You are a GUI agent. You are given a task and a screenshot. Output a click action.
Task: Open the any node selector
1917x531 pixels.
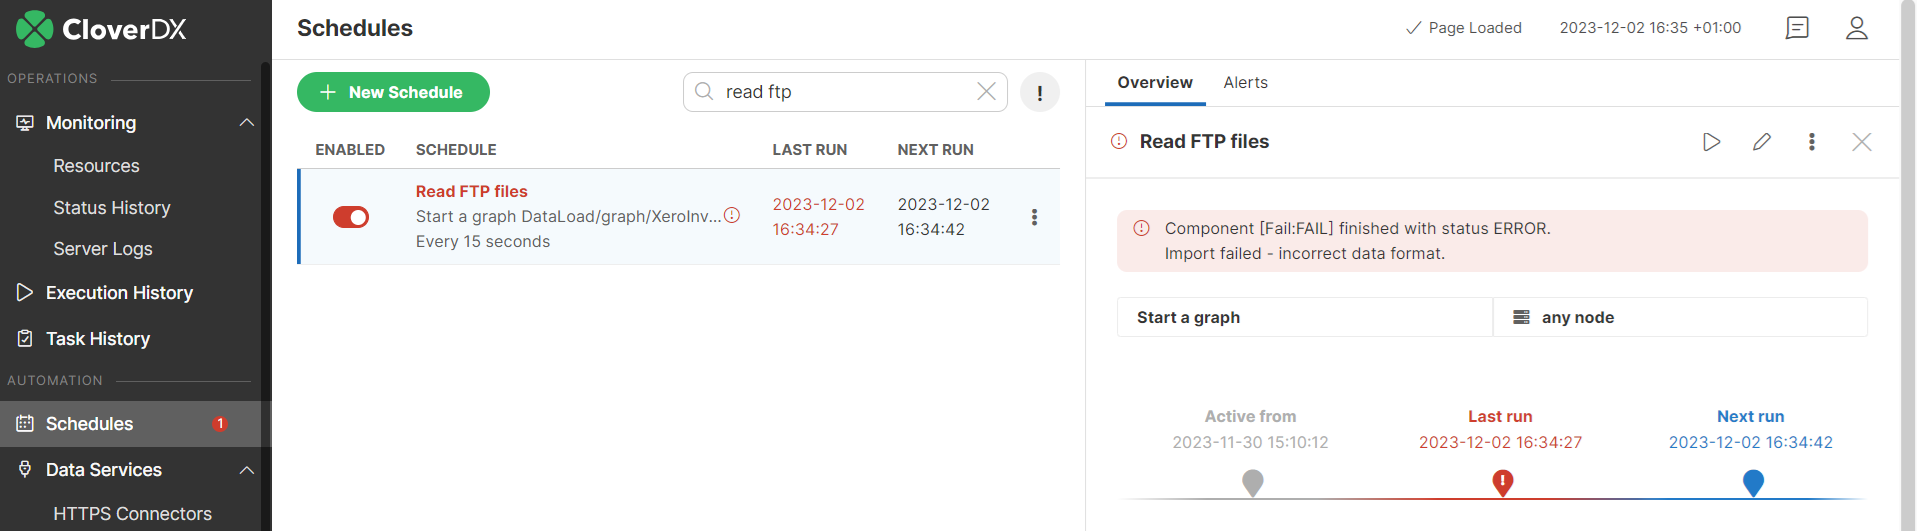(1679, 317)
